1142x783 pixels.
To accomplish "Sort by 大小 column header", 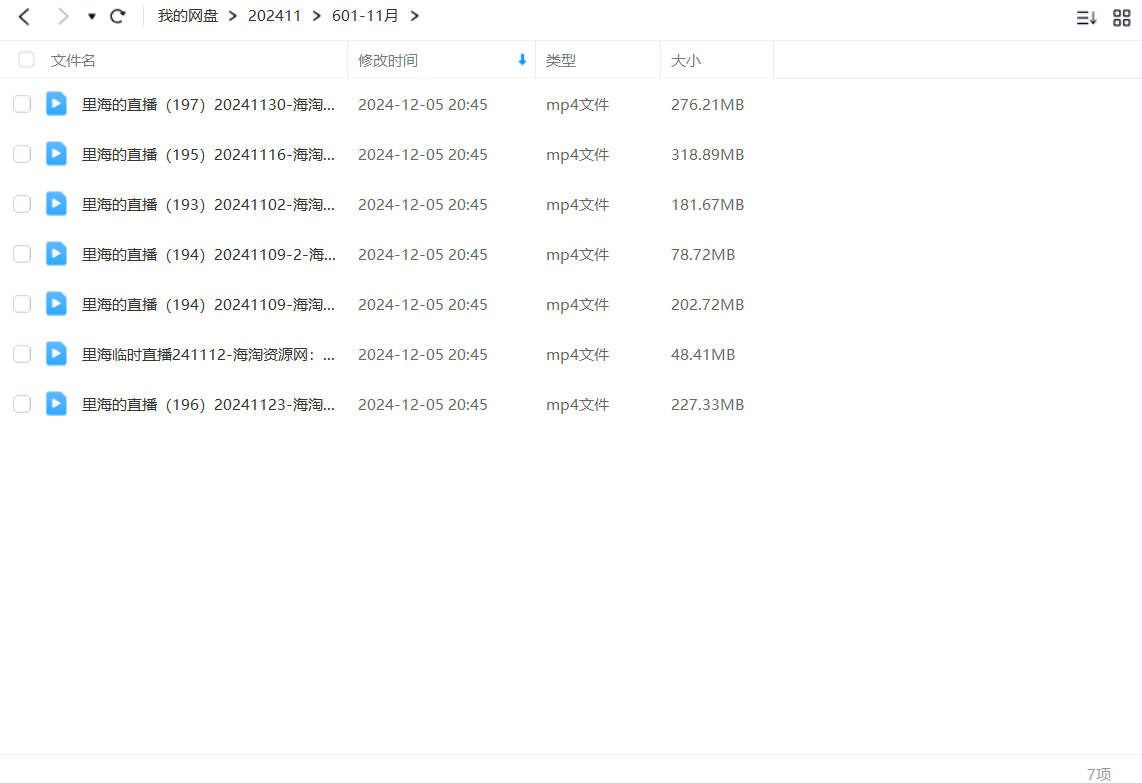I will click(x=686, y=60).
